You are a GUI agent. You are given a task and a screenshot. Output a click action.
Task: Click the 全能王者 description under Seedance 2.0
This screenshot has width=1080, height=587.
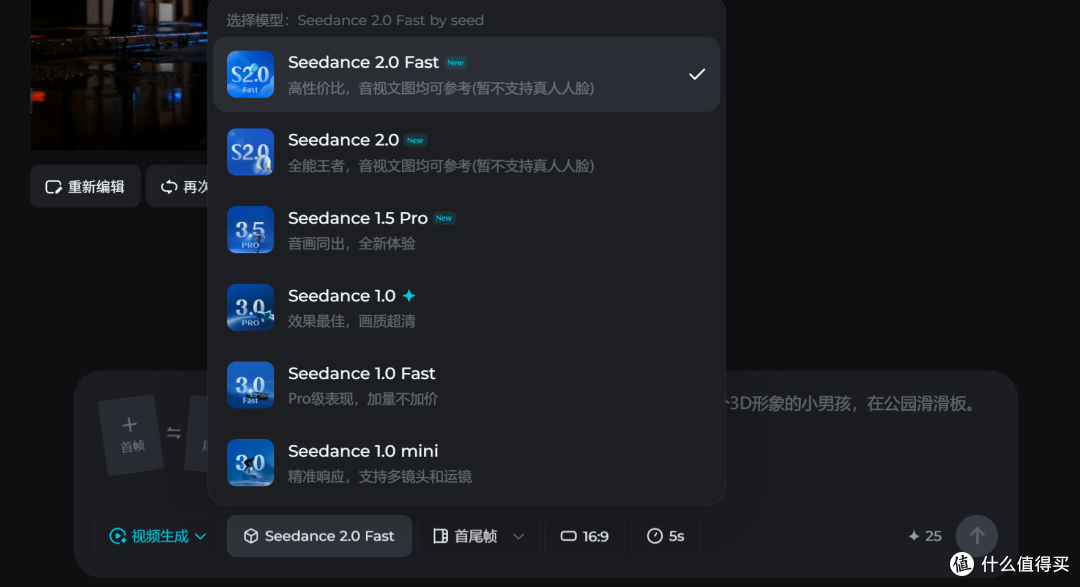(x=441, y=166)
